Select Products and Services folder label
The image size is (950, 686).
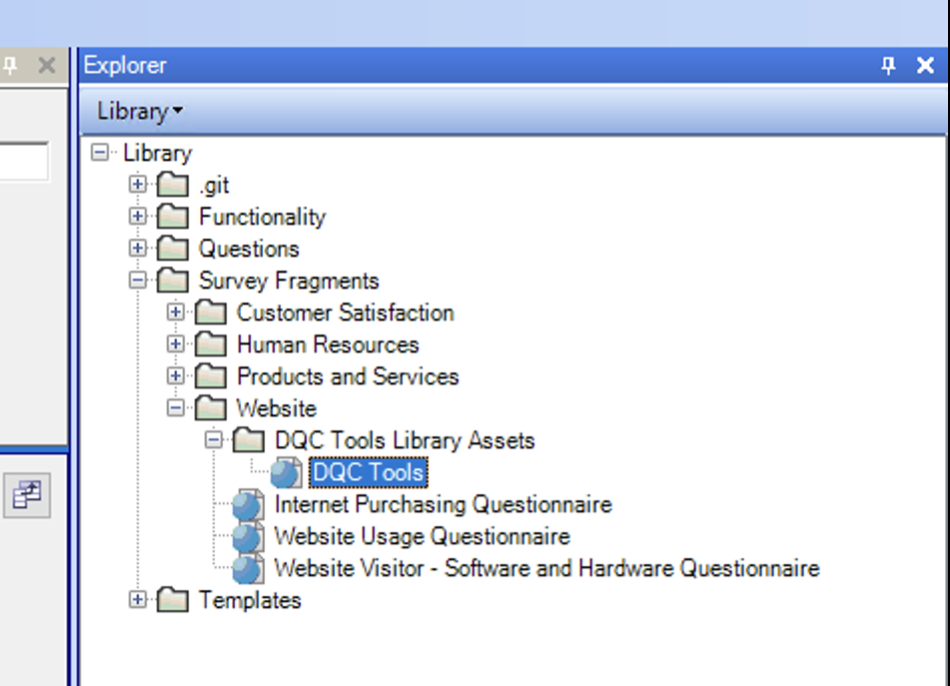[x=347, y=377]
